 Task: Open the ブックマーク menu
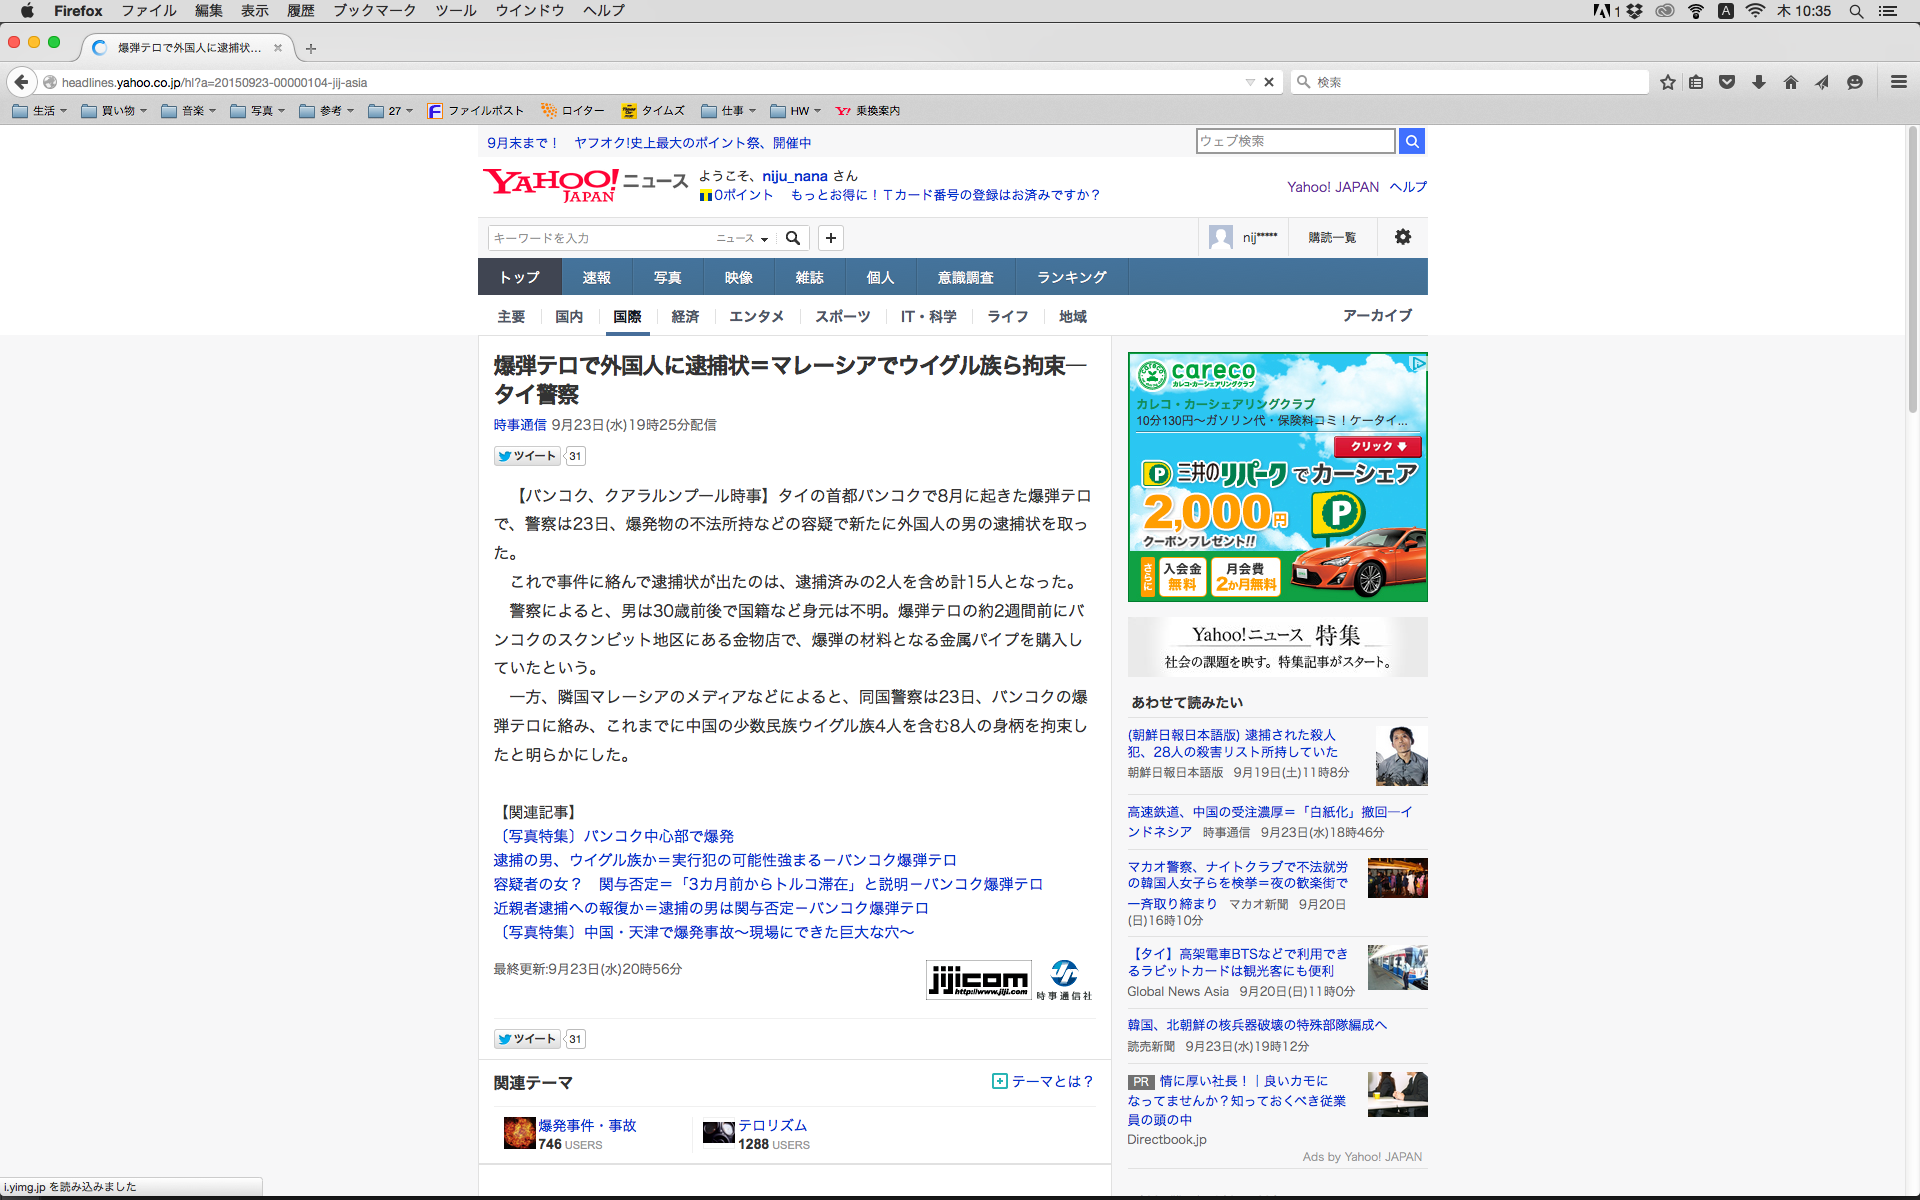374,10
